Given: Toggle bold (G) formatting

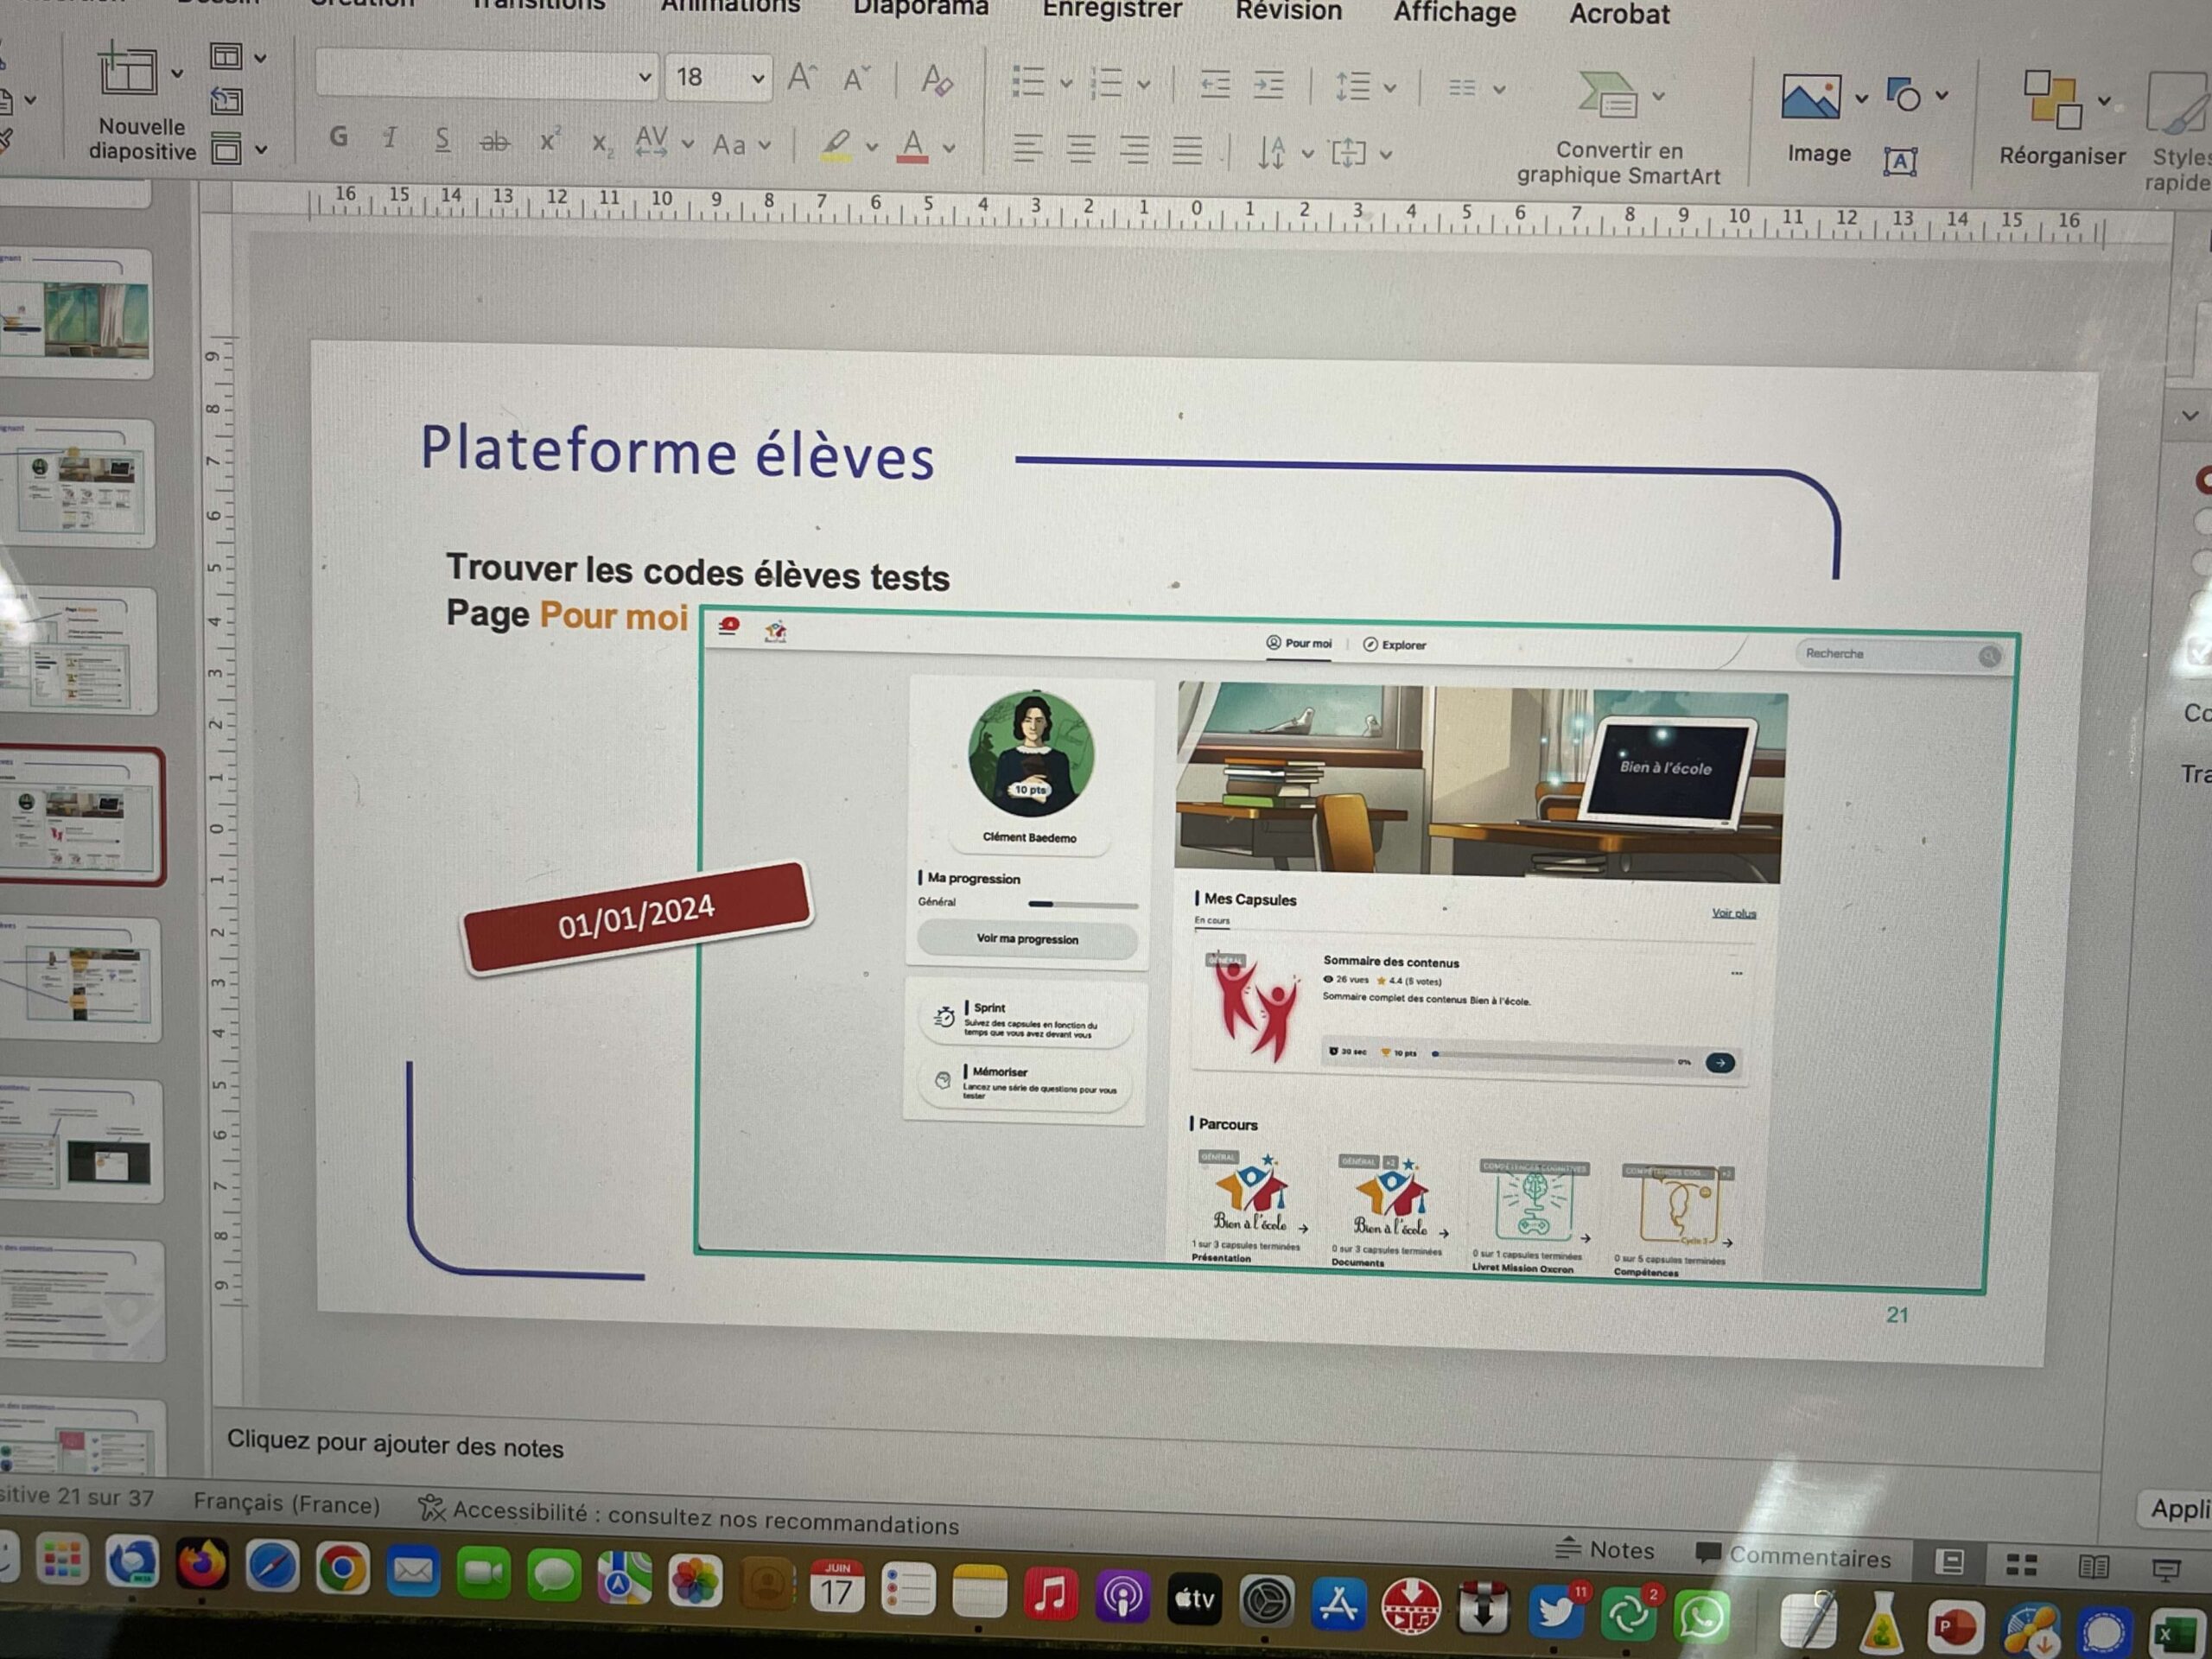Looking at the screenshot, I should (x=339, y=138).
